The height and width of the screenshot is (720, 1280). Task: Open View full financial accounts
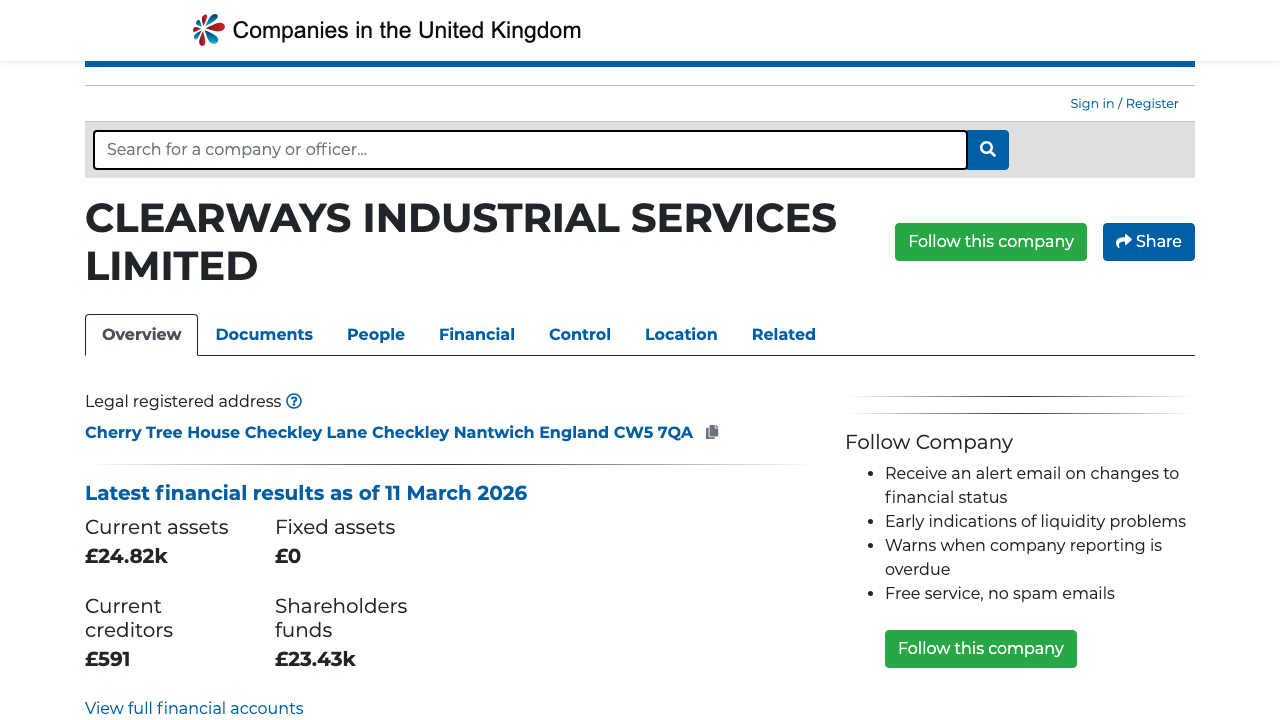pos(194,708)
